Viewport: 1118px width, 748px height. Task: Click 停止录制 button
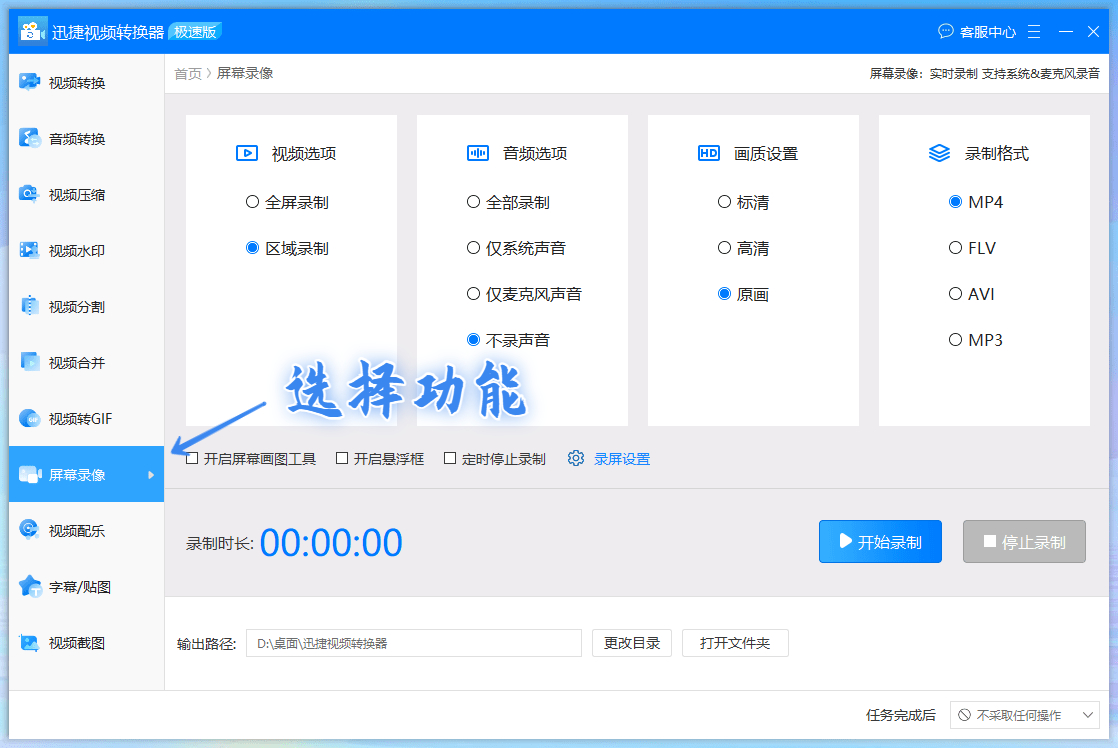point(1024,541)
